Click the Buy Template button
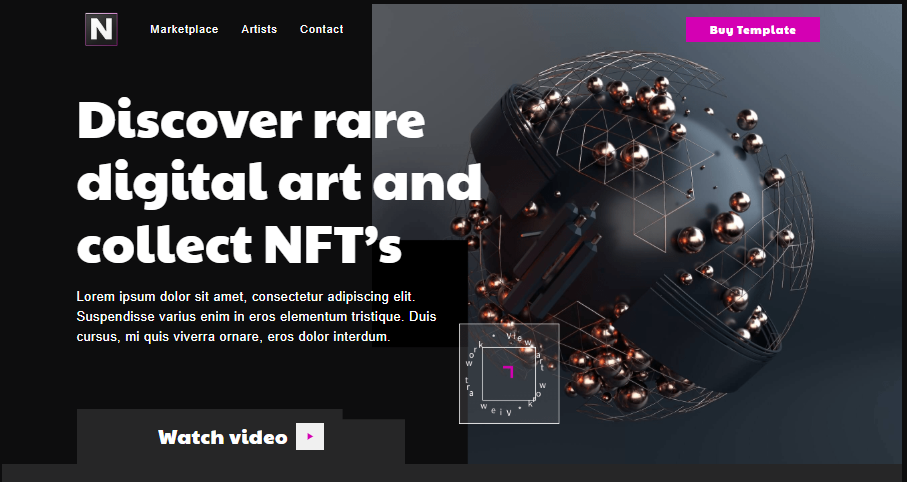 (752, 30)
